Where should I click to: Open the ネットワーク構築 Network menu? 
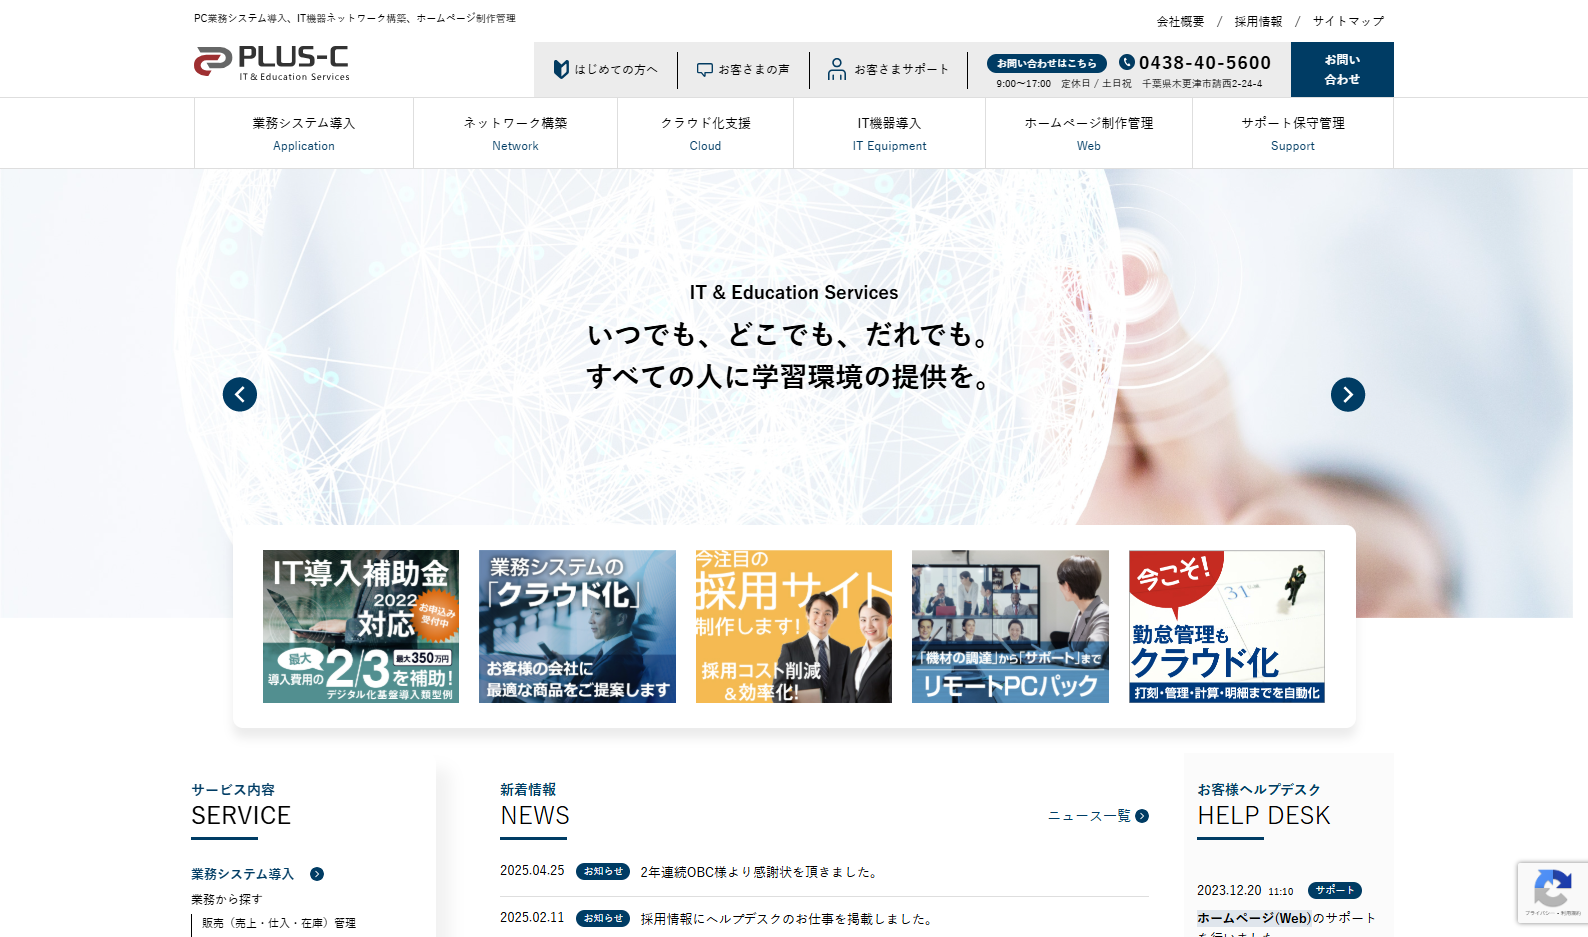[x=515, y=133]
